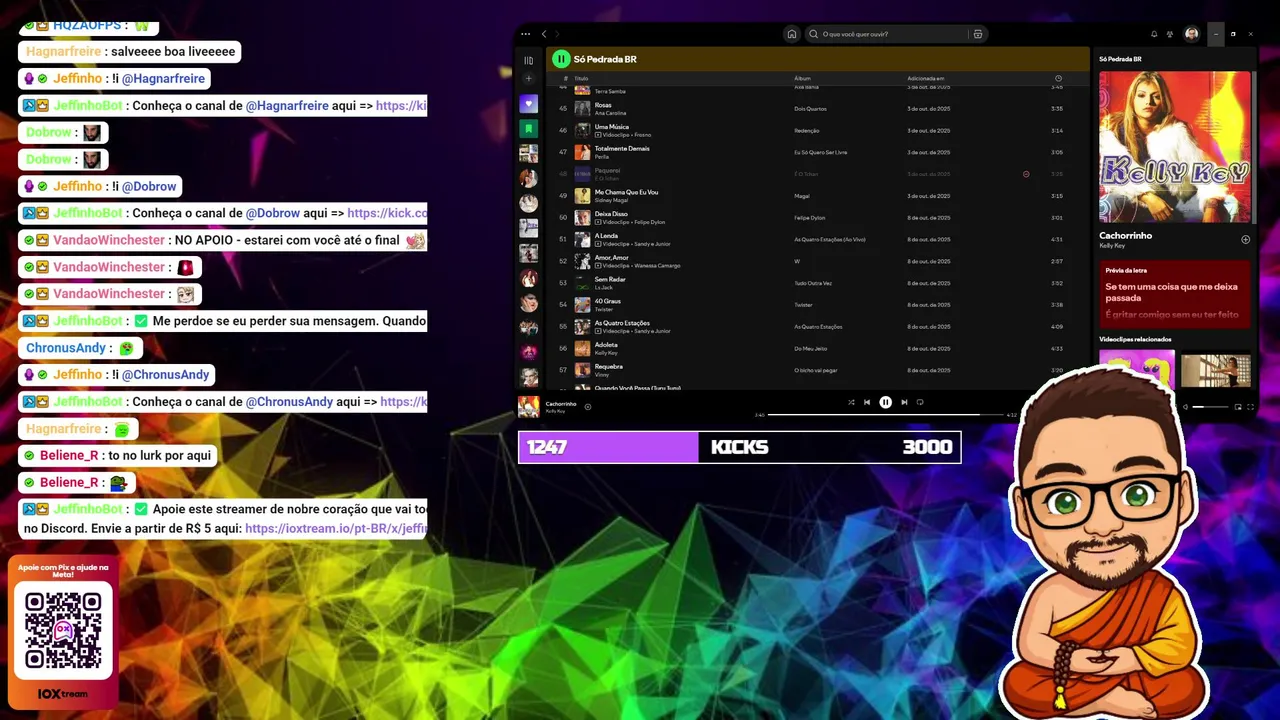
Task: Click the KICKS goal progress bar
Action: point(739,447)
